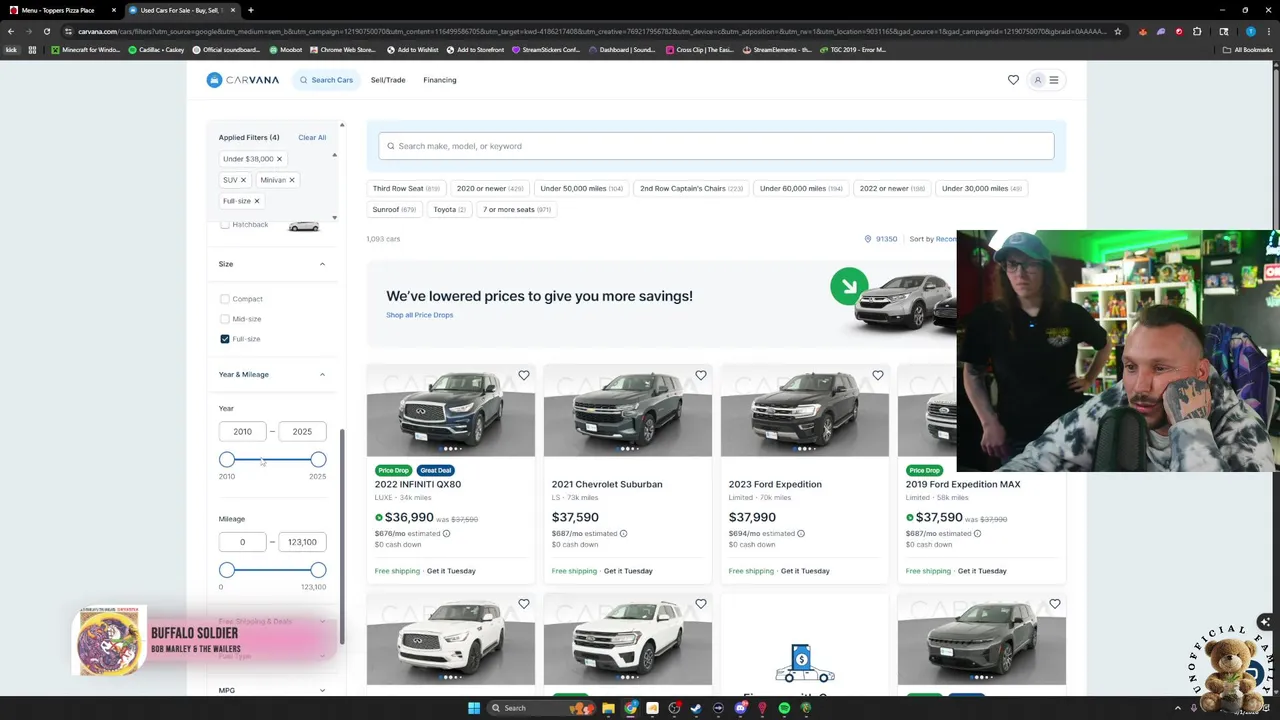Viewport: 1280px width, 720px height.
Task: Click the make, model, or keyword search field
Action: (716, 146)
